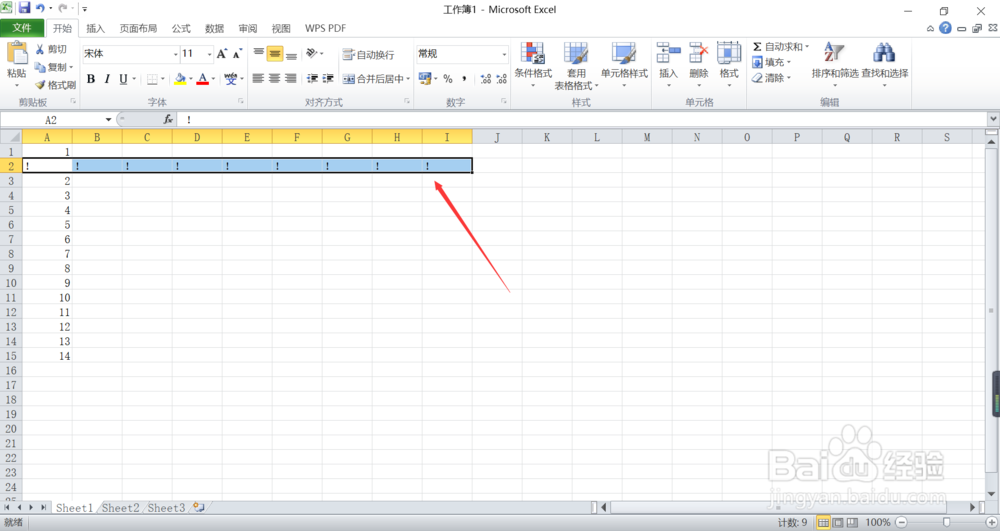This screenshot has height=531, width=1000.
Task: Decrease font size with small A
Action: (x=237, y=54)
